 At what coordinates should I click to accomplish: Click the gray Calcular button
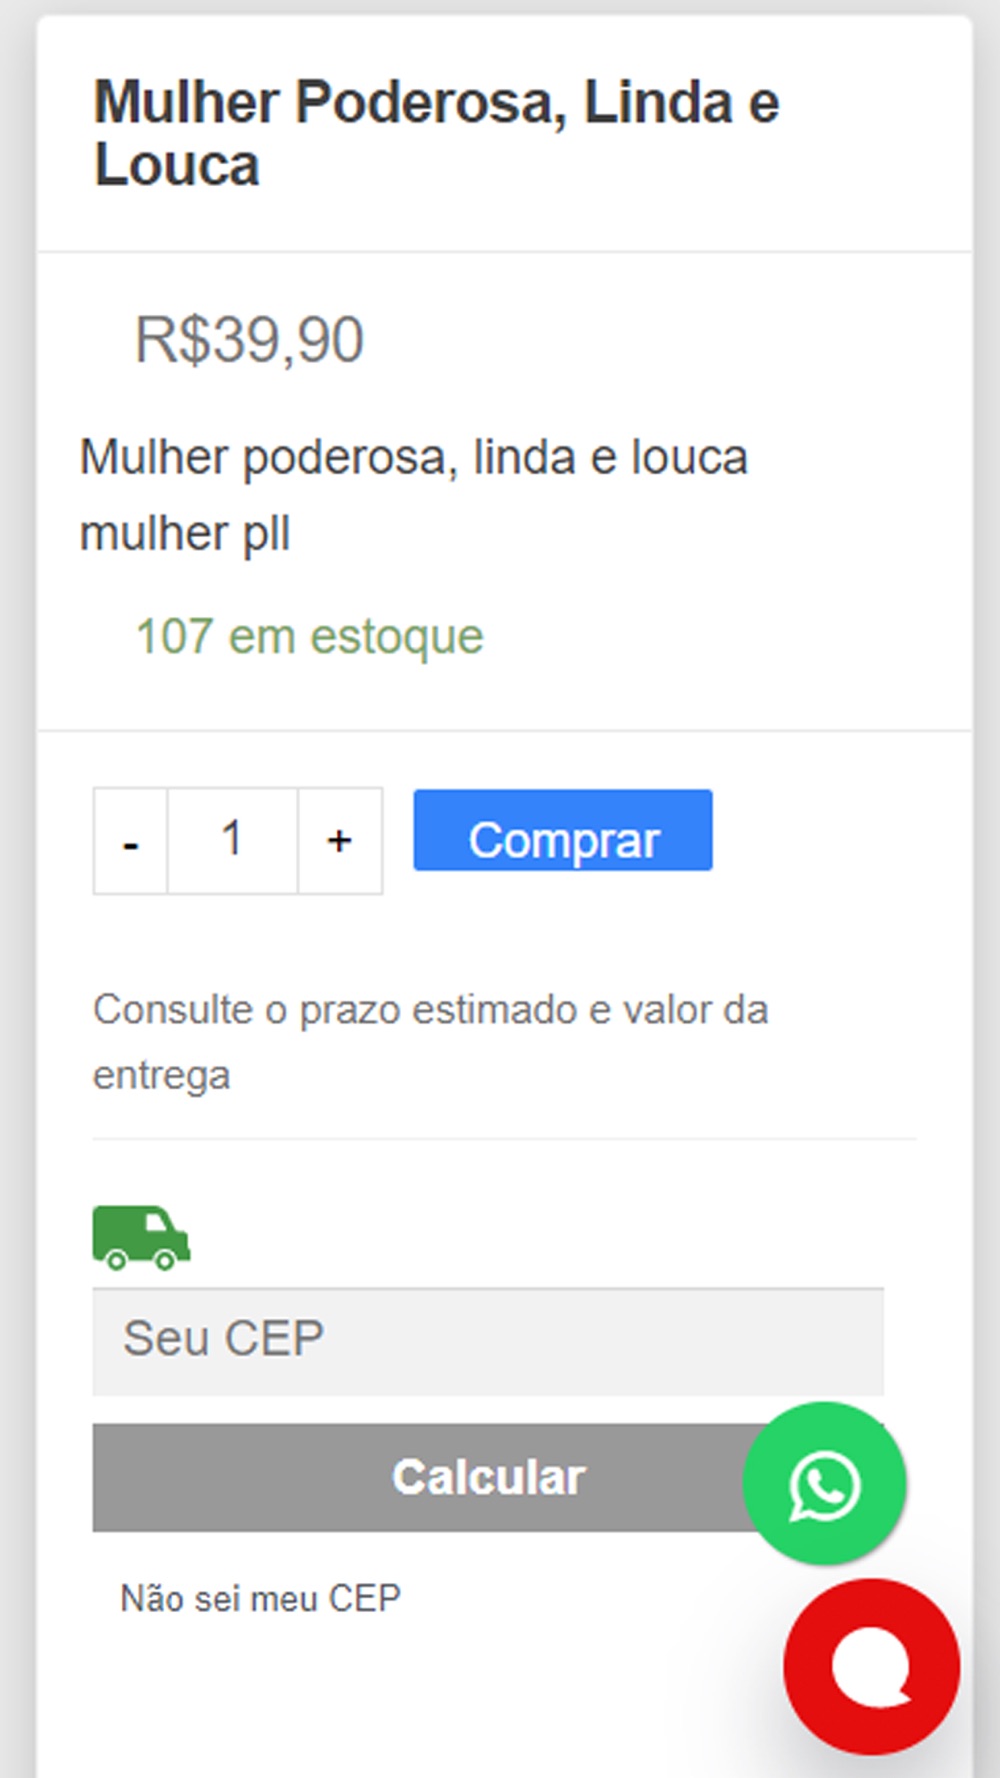tap(488, 1477)
